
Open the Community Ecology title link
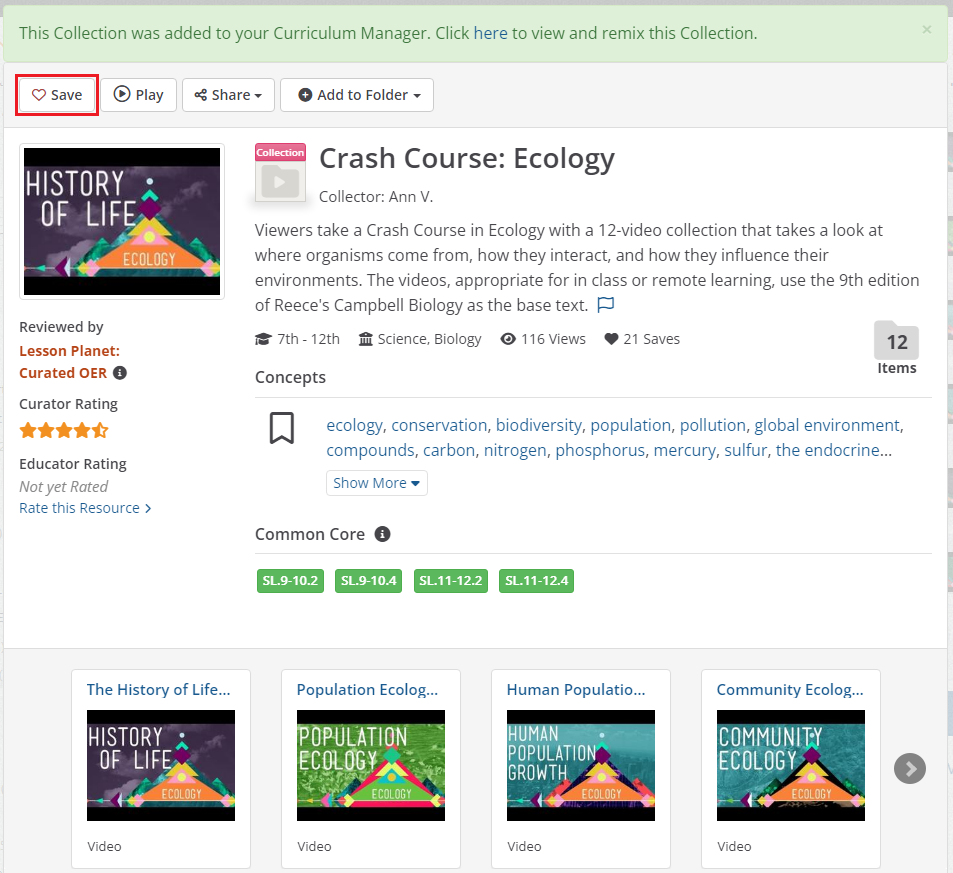pyautogui.click(x=790, y=689)
